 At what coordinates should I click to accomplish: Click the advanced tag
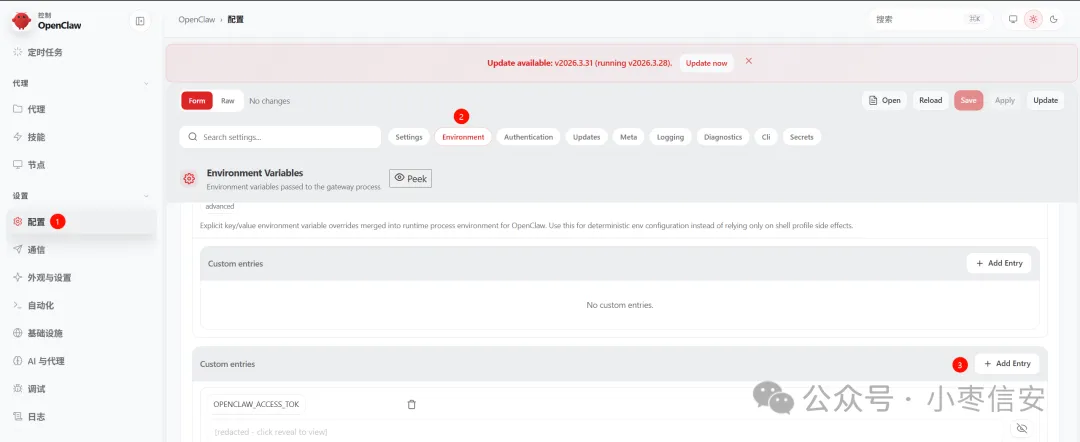[x=220, y=206]
